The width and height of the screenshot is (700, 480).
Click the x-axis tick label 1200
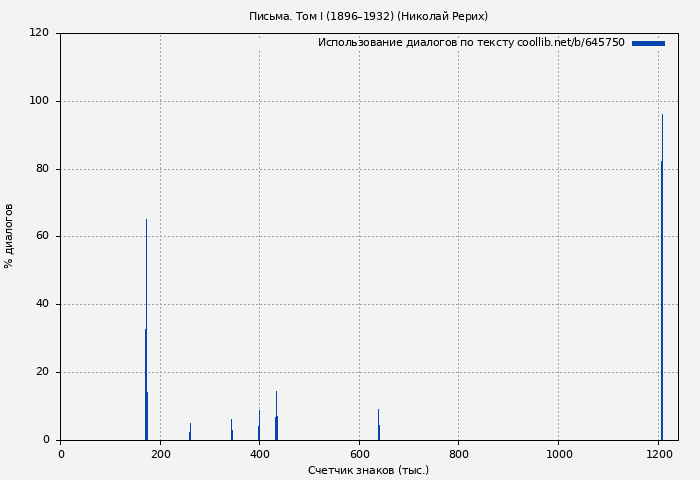click(657, 454)
